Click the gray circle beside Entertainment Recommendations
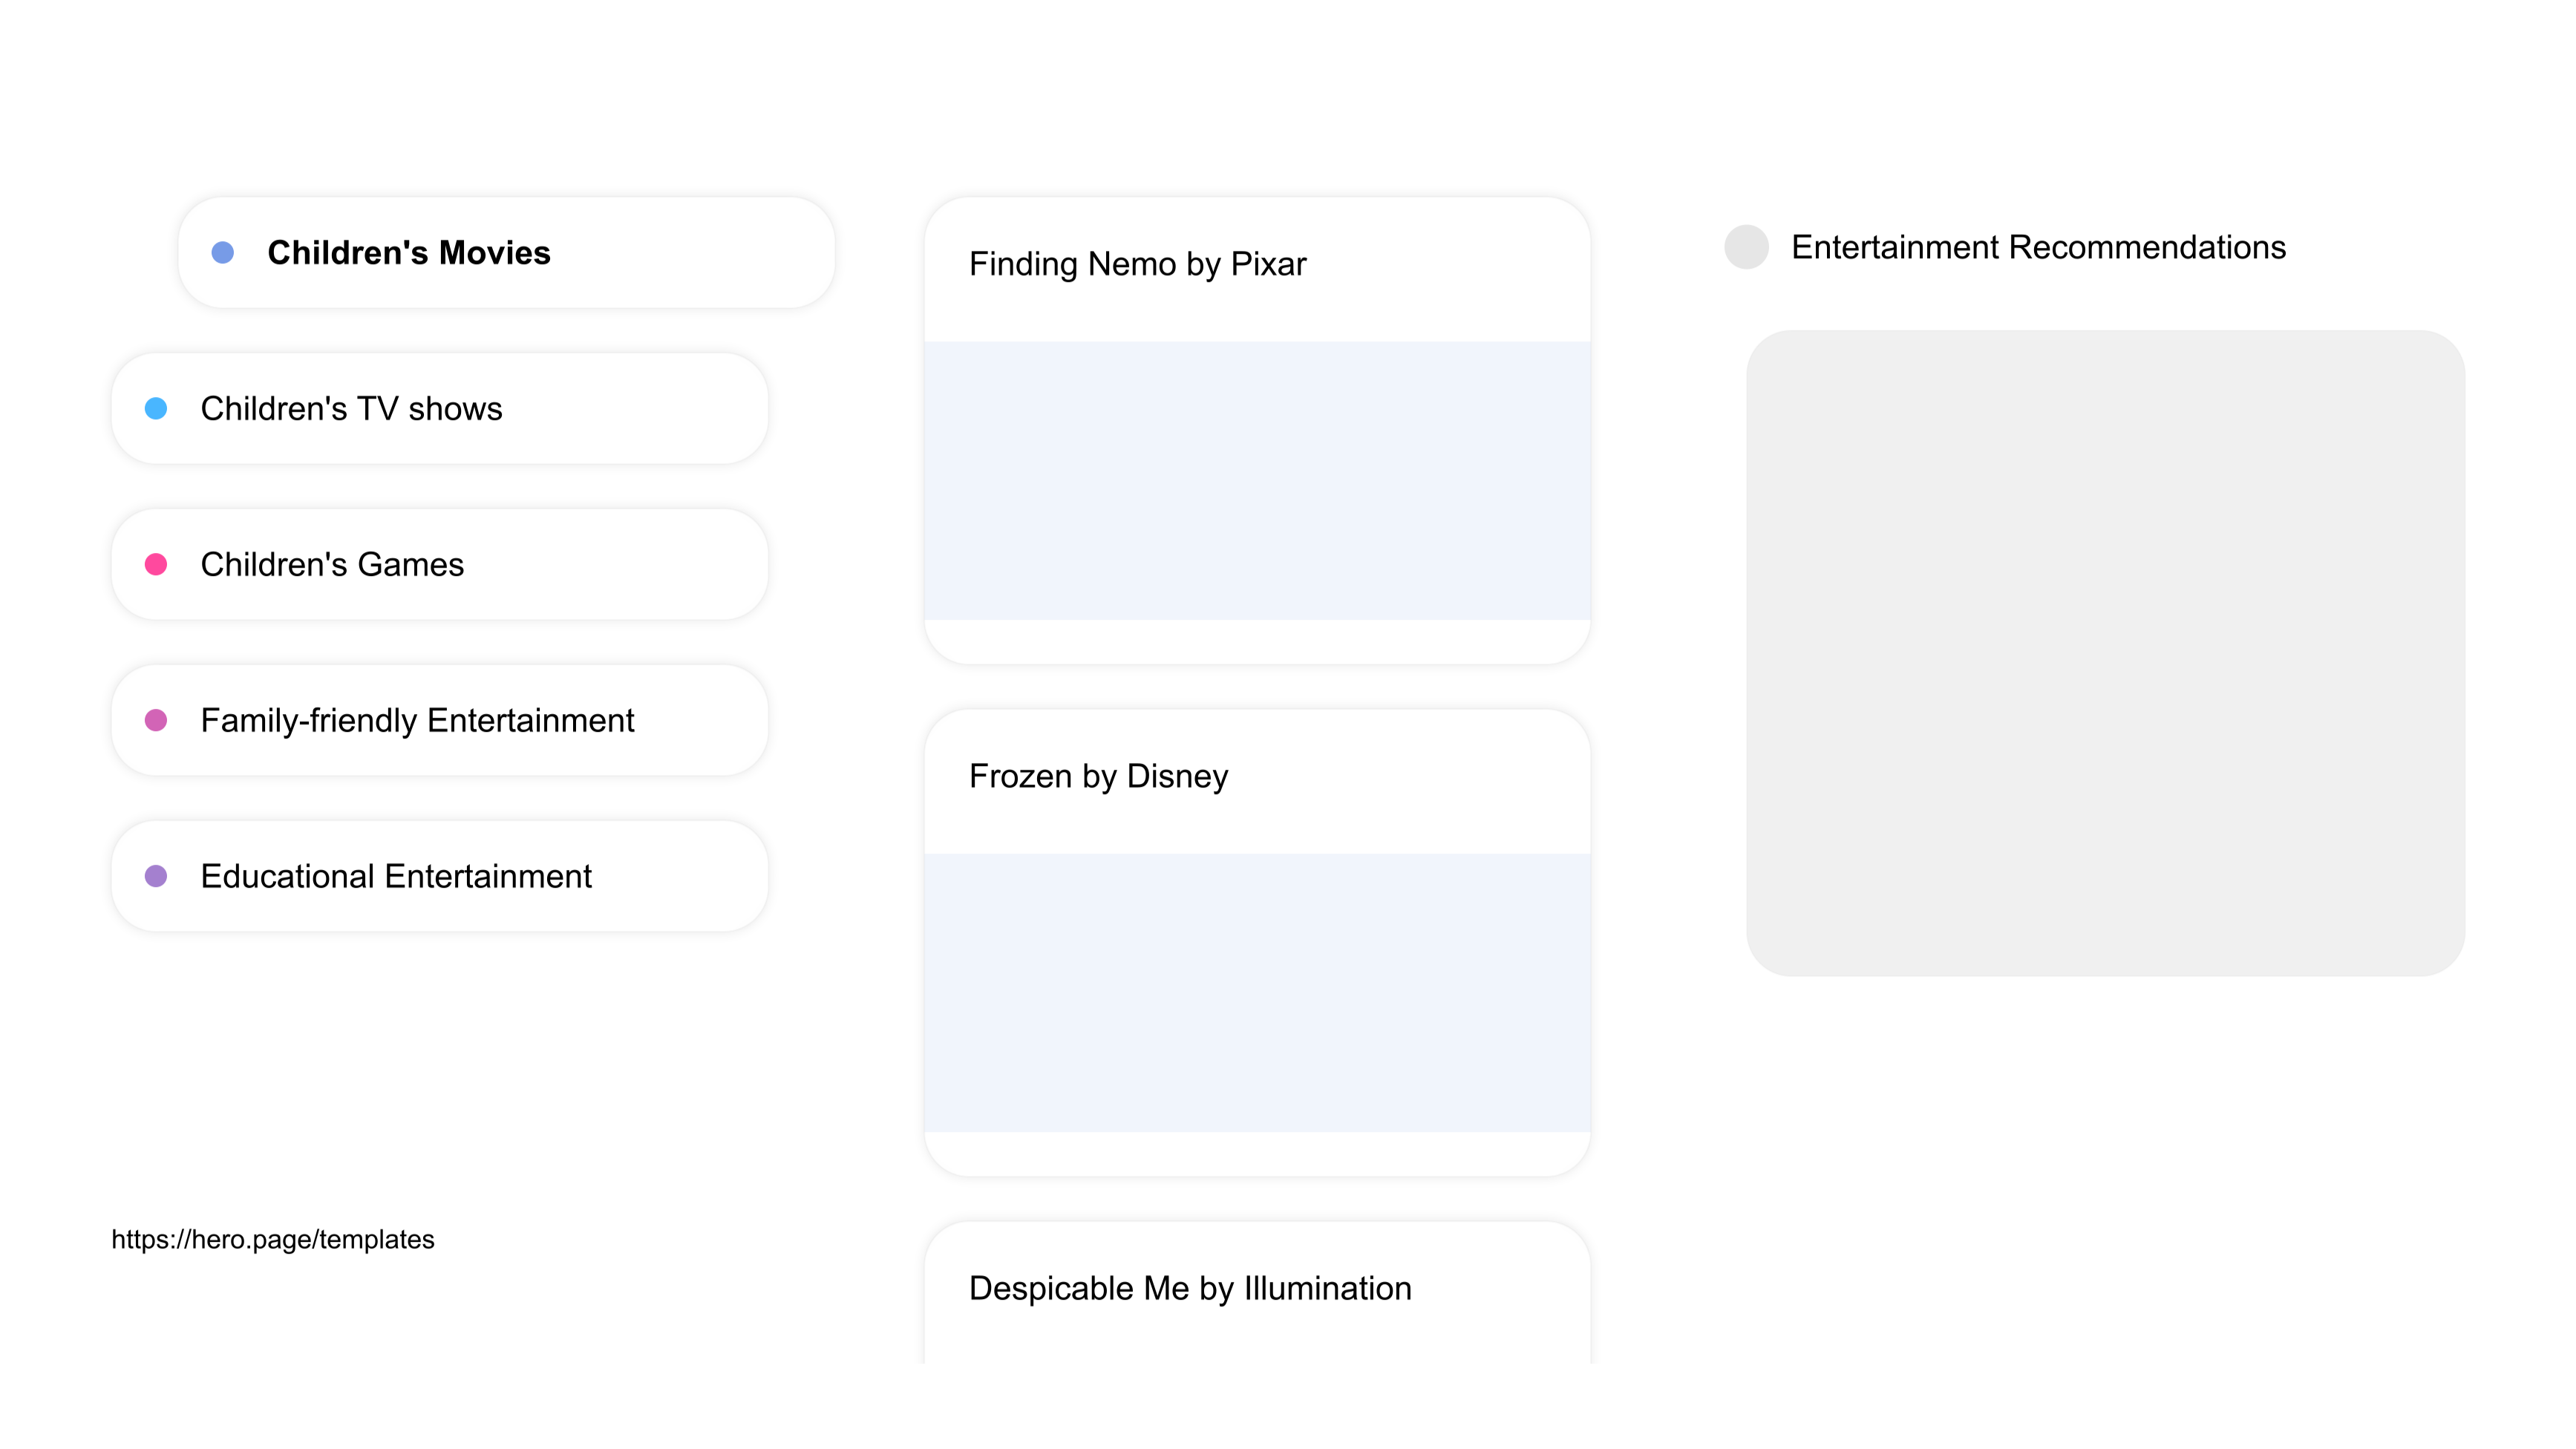 [1746, 247]
